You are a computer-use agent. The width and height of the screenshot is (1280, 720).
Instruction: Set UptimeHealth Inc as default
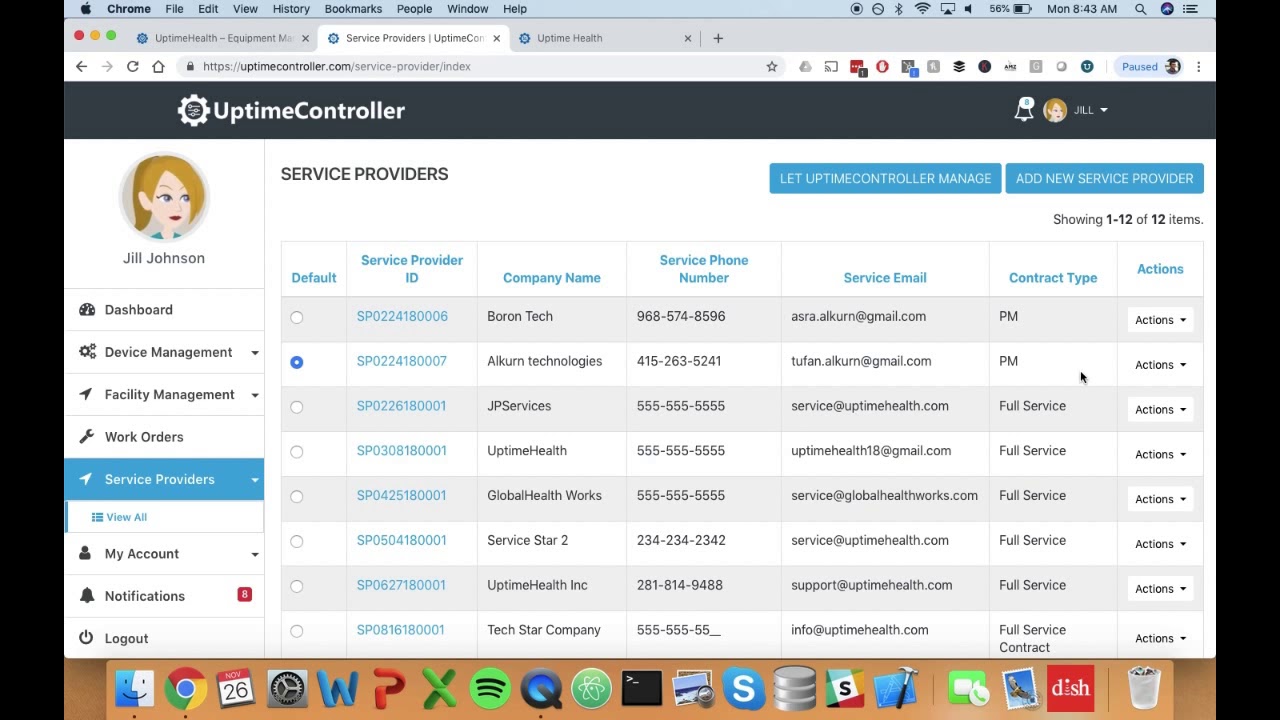pos(297,586)
